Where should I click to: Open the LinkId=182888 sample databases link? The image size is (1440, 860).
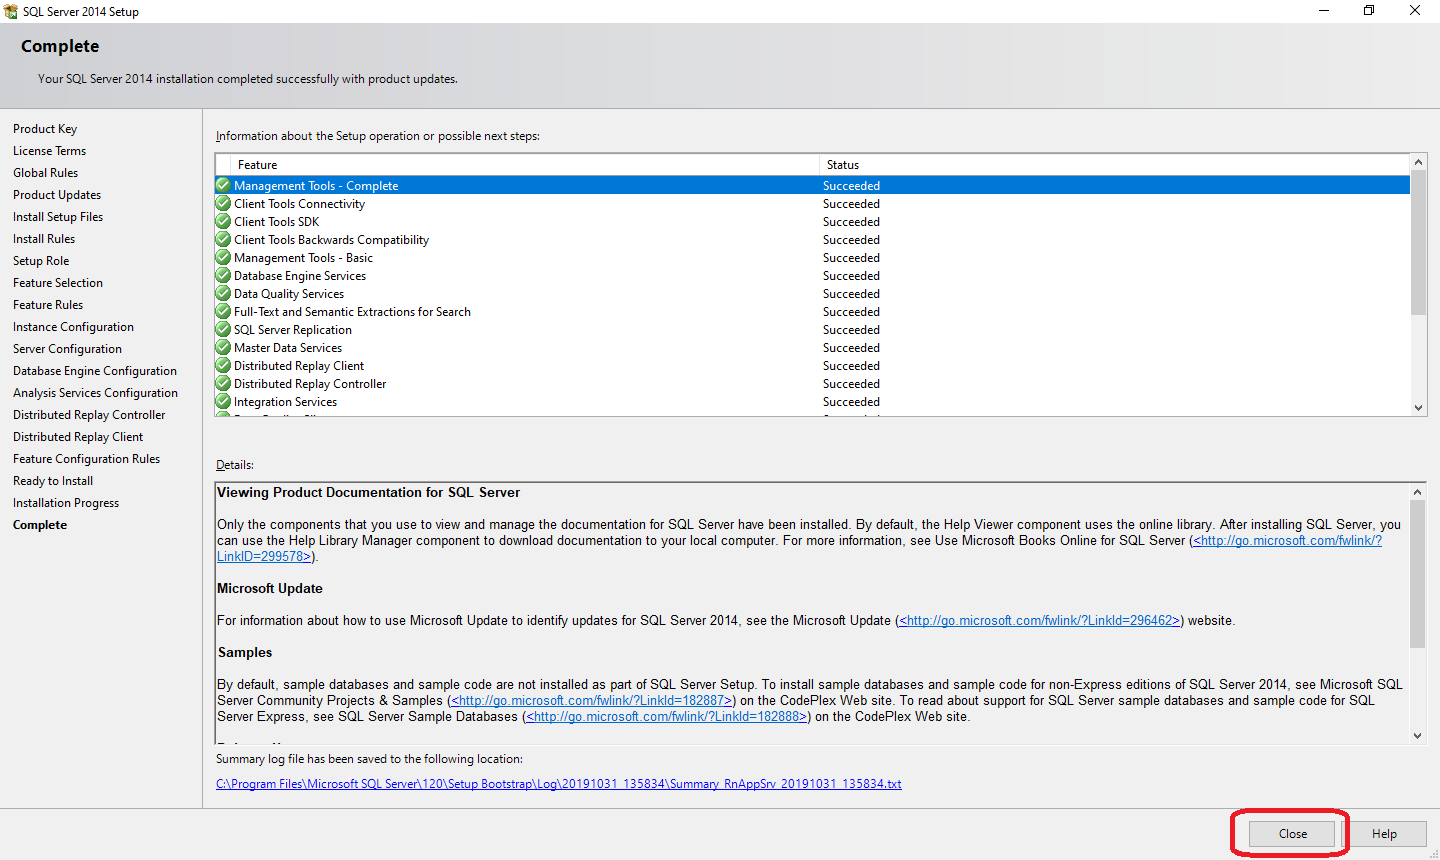point(667,717)
